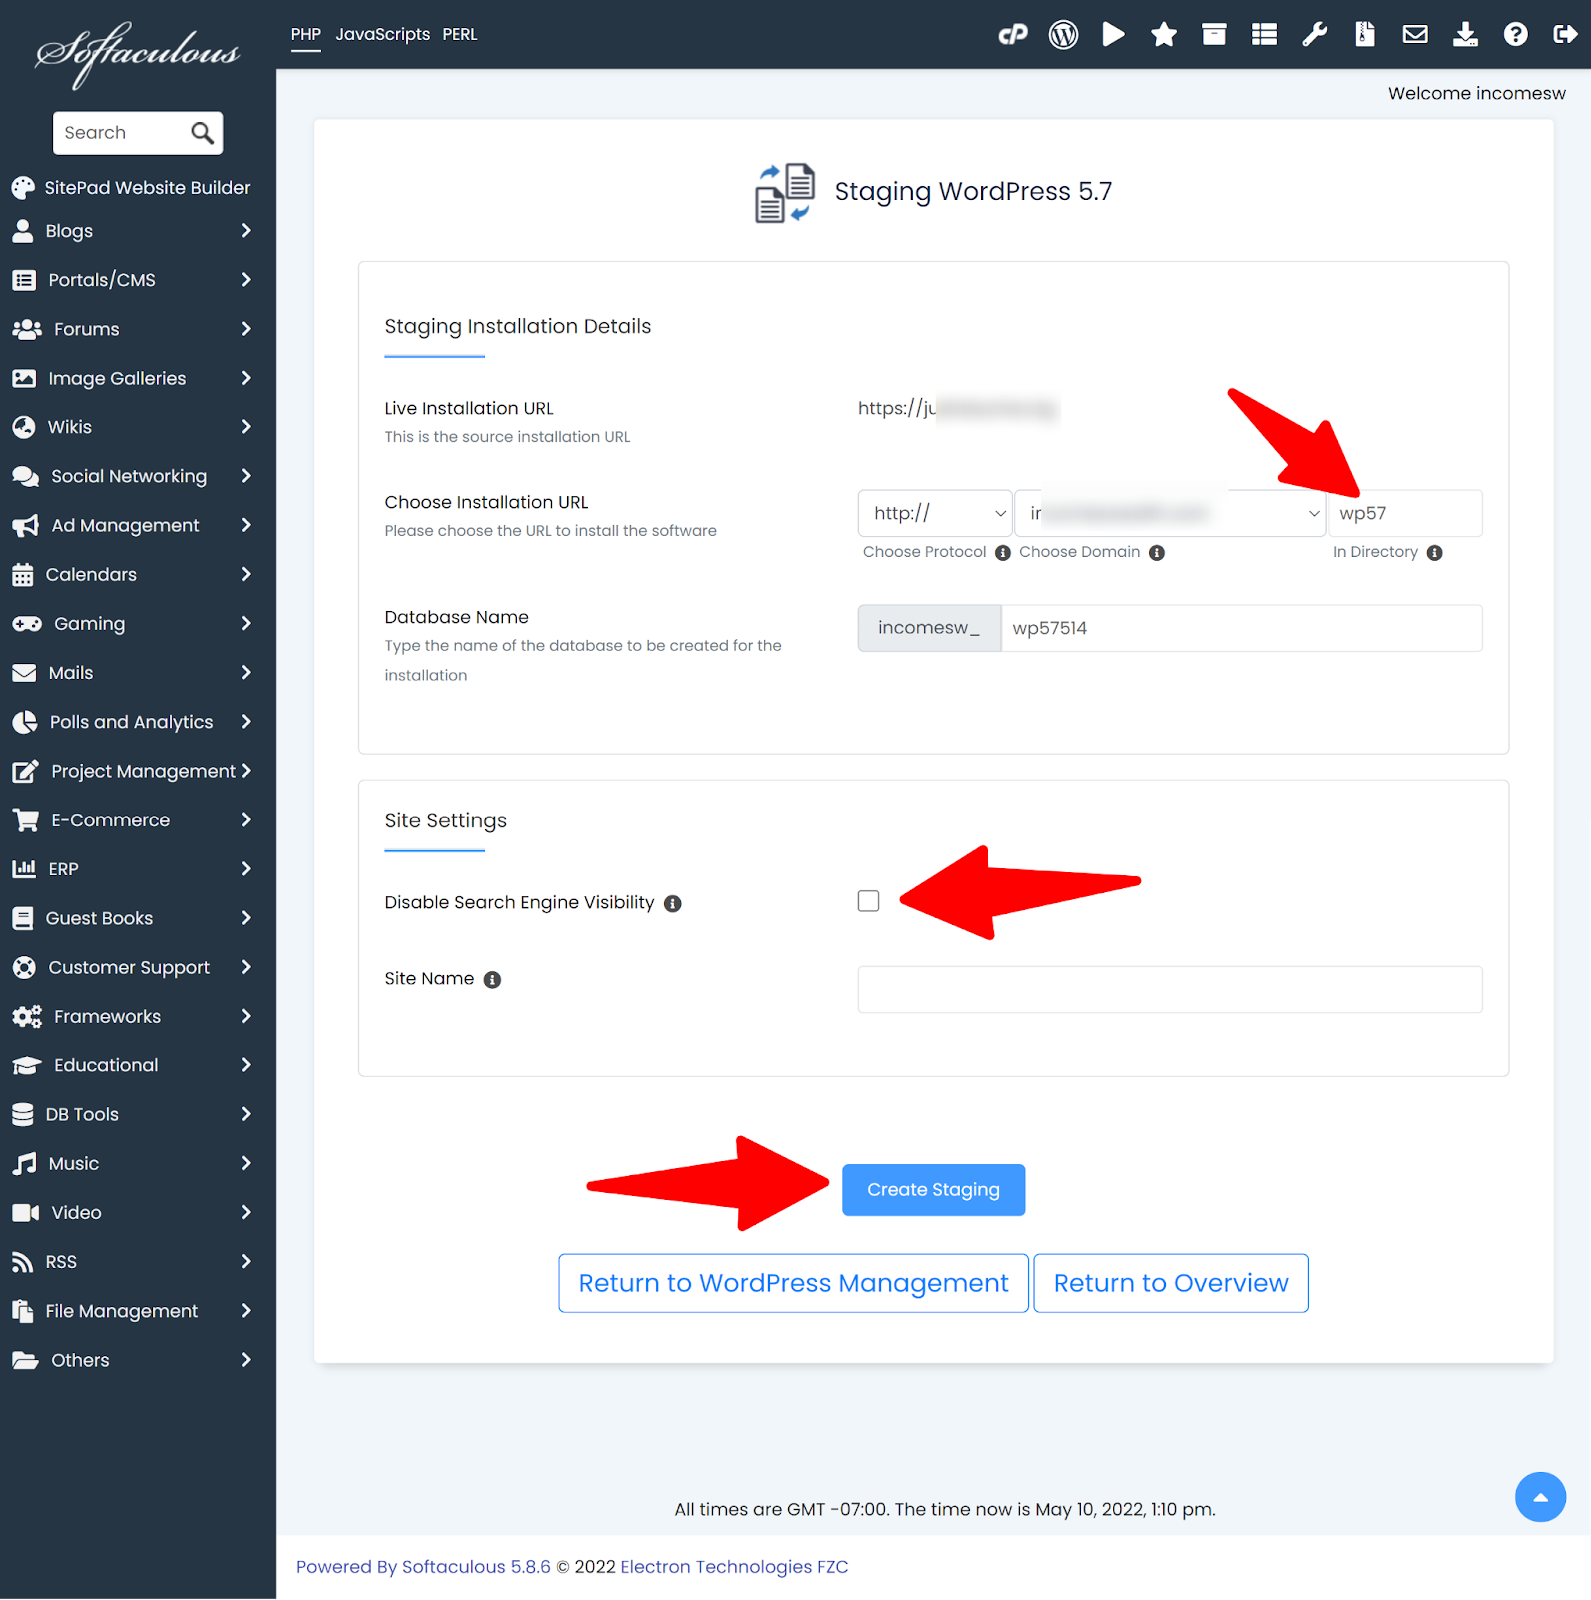
Task: Click Return to Overview
Action: tap(1171, 1283)
